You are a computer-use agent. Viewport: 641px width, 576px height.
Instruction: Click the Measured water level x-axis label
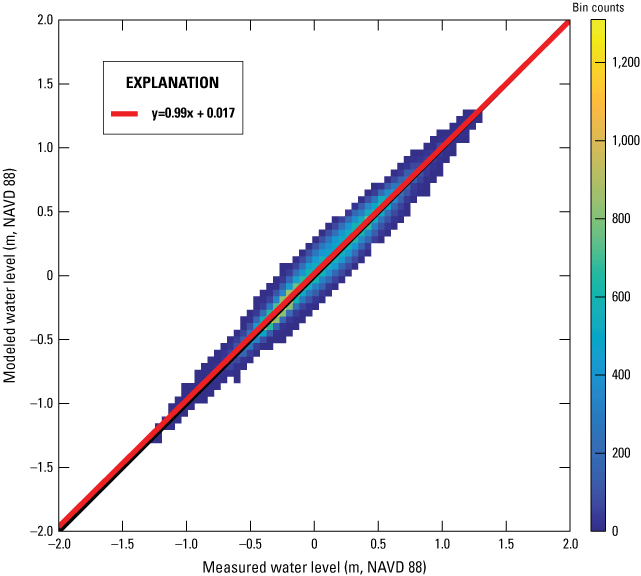(313, 567)
